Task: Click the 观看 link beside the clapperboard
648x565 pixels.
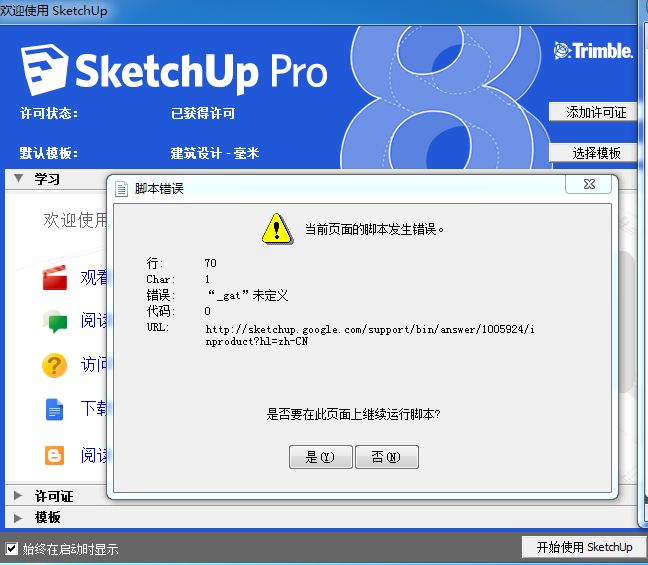Action: [94, 277]
